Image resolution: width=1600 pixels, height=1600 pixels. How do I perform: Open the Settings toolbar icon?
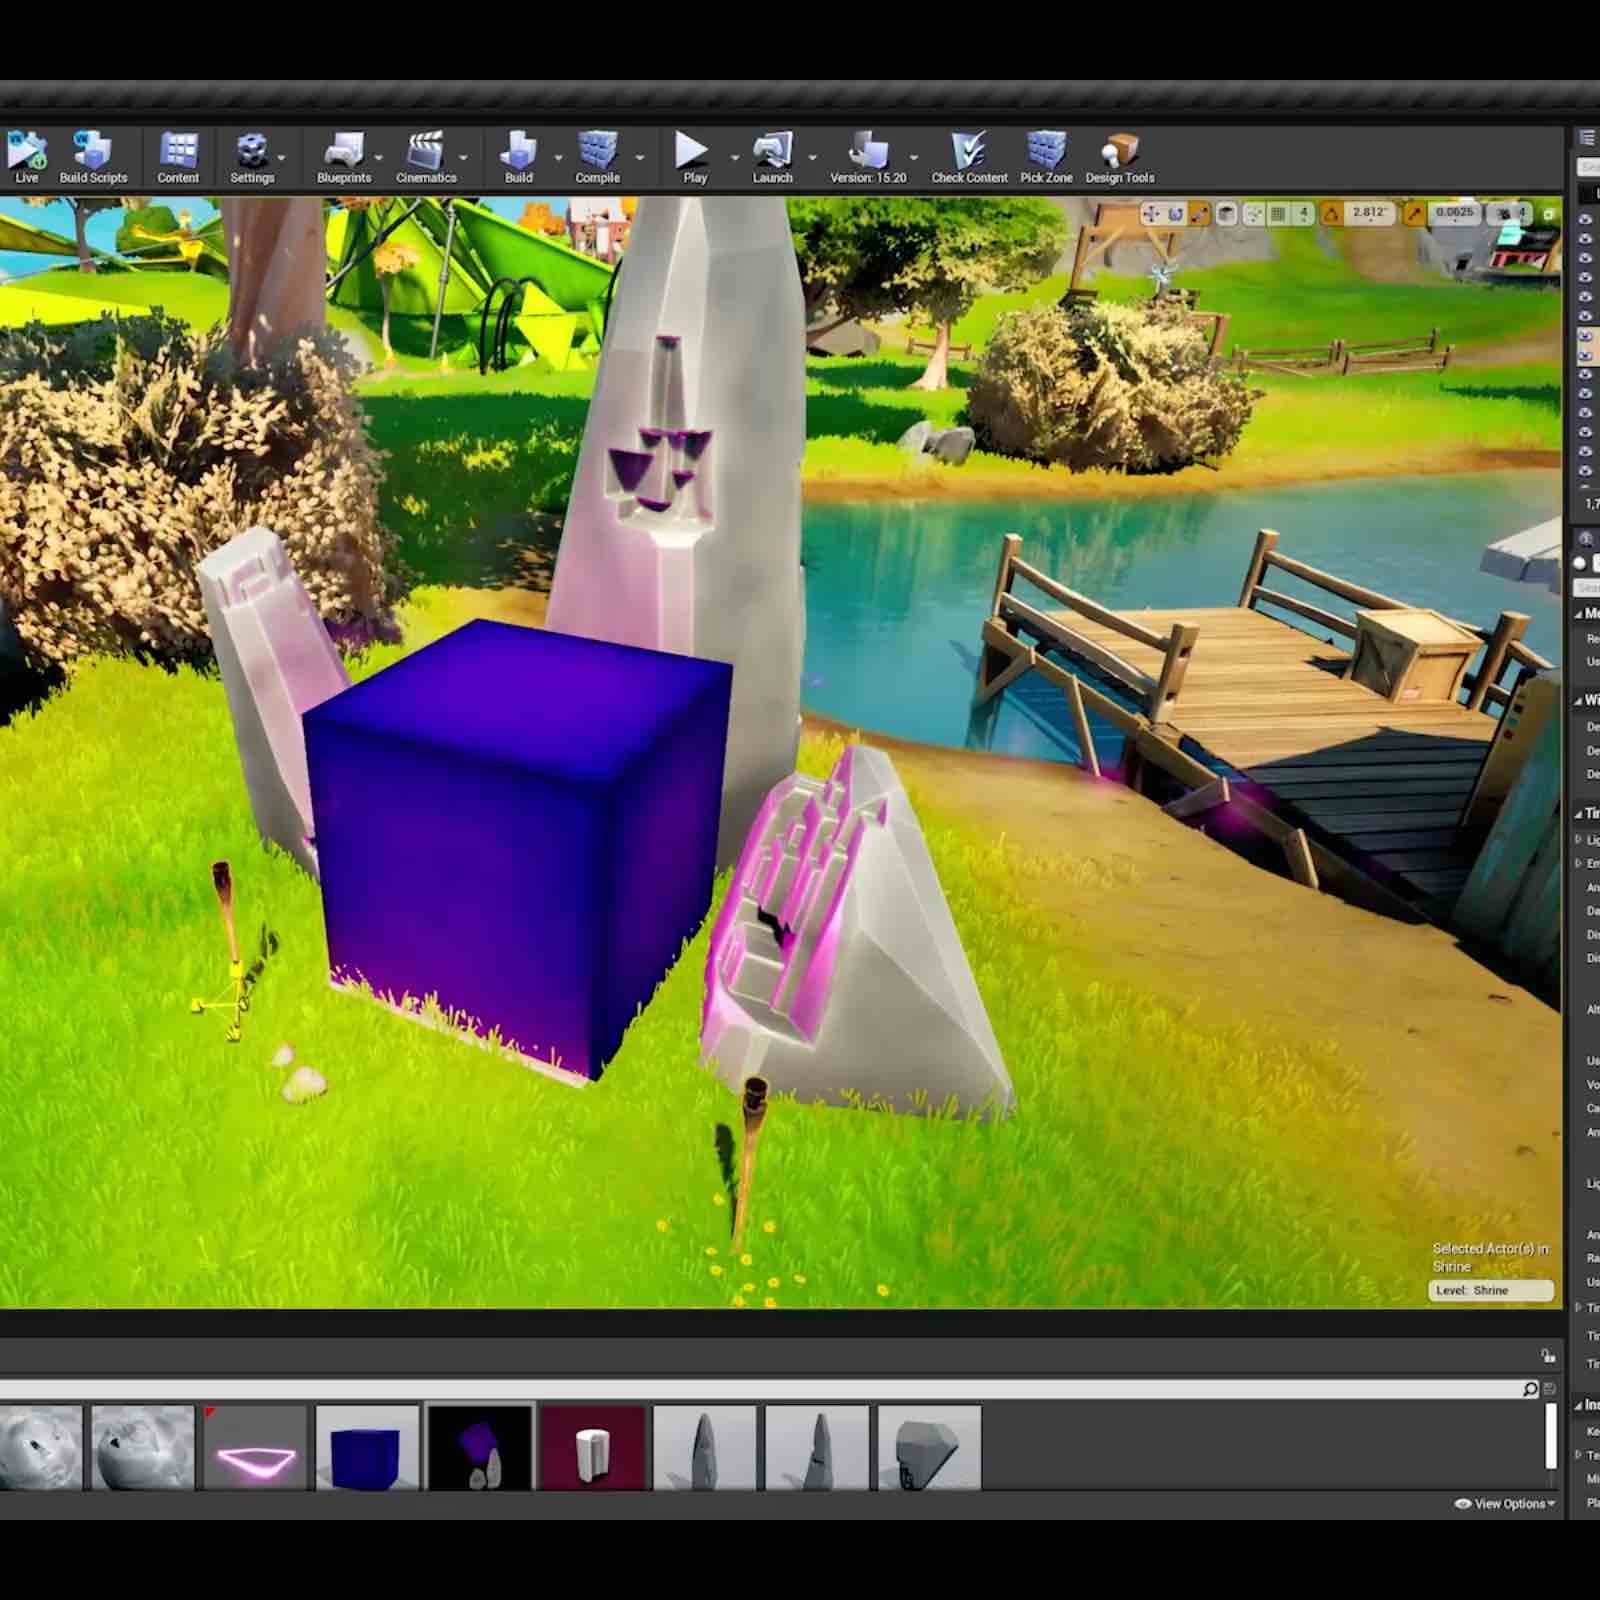pyautogui.click(x=251, y=158)
